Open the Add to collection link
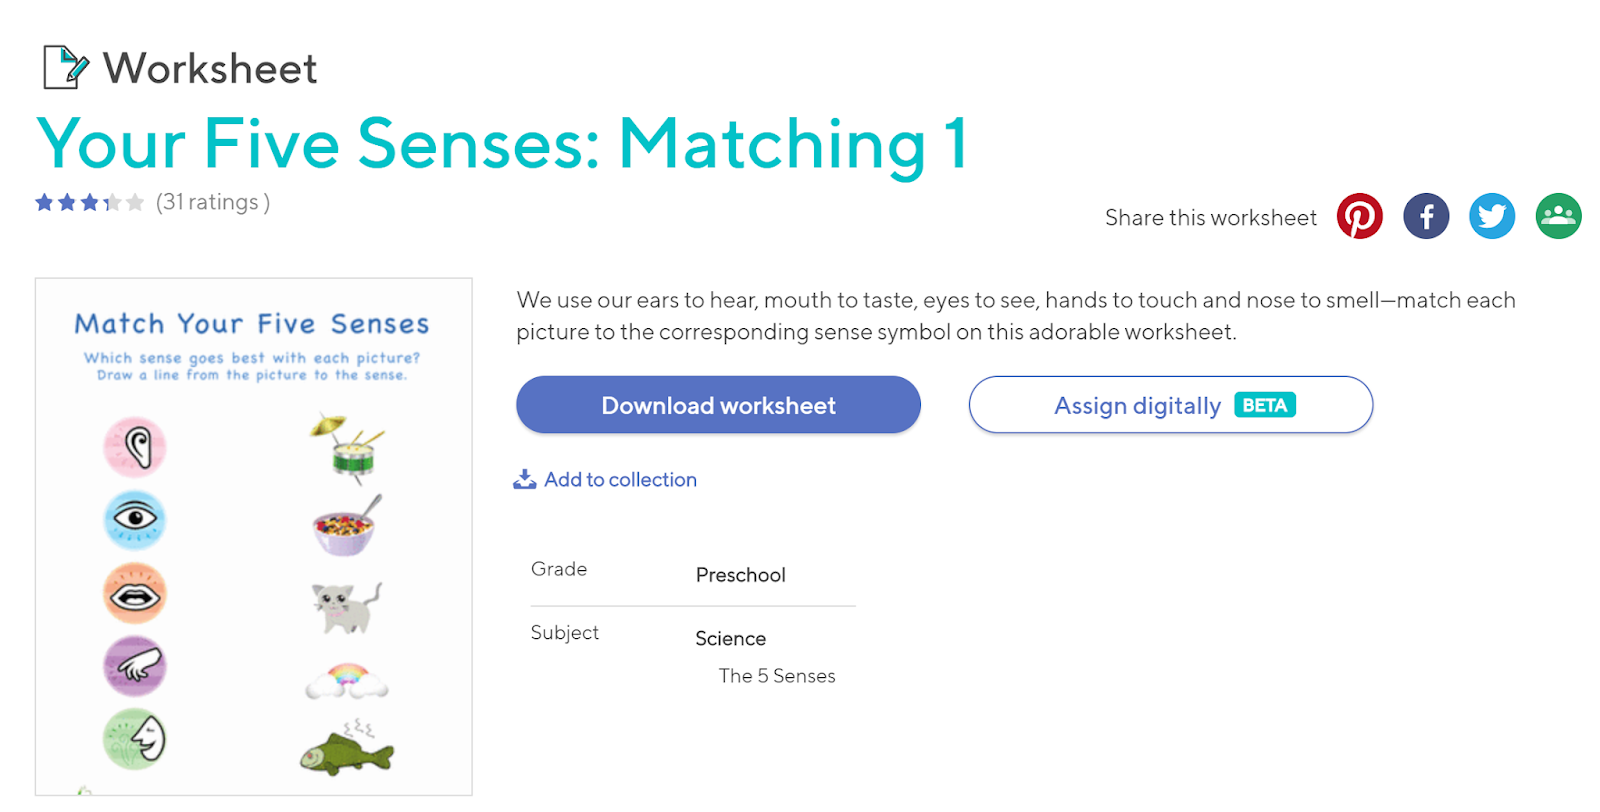Screen dimensions: 1600x812 [620, 480]
